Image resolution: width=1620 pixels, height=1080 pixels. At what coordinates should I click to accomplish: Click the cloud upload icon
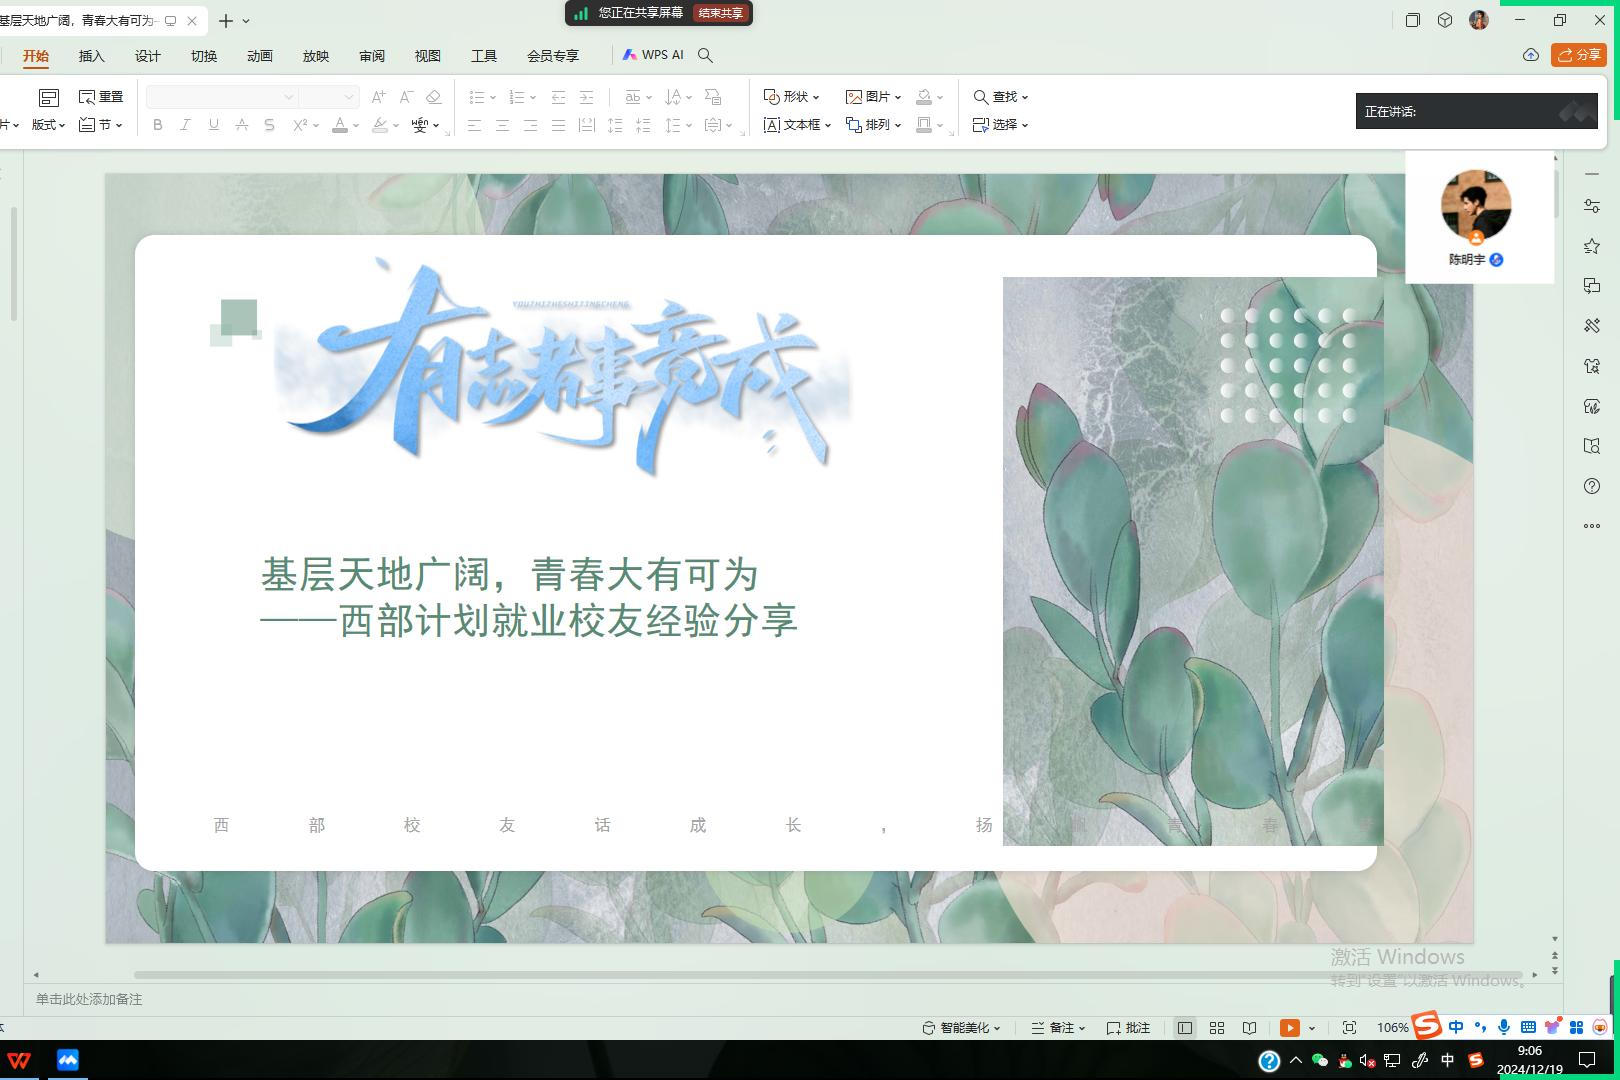coord(1530,55)
